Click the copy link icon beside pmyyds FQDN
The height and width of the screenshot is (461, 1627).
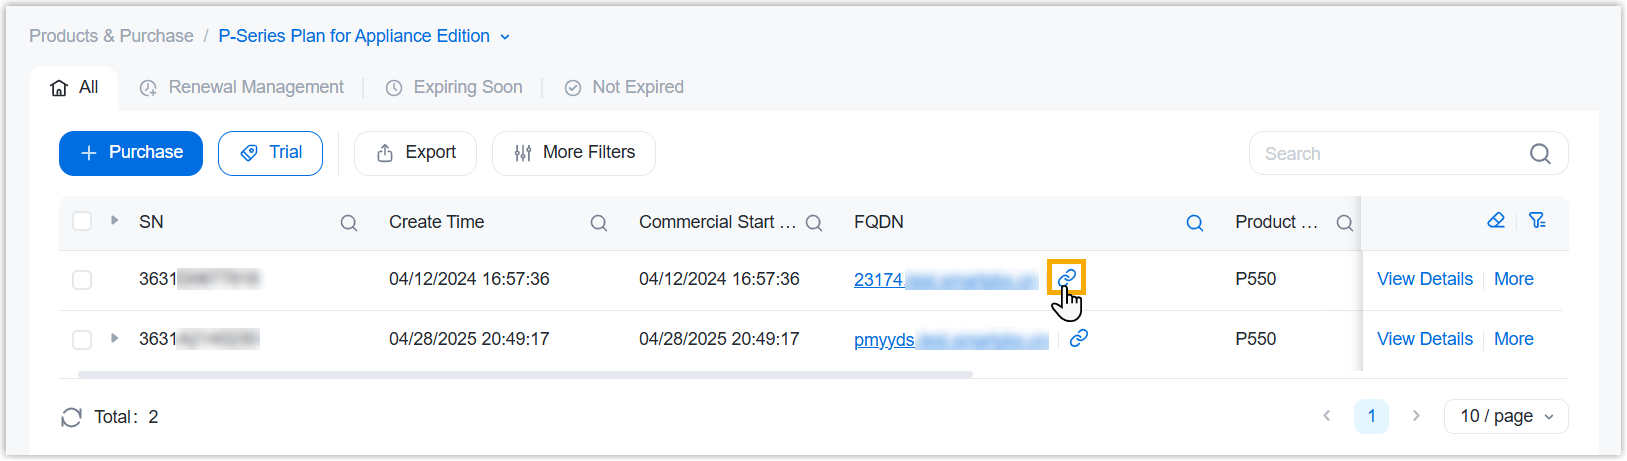tap(1079, 338)
